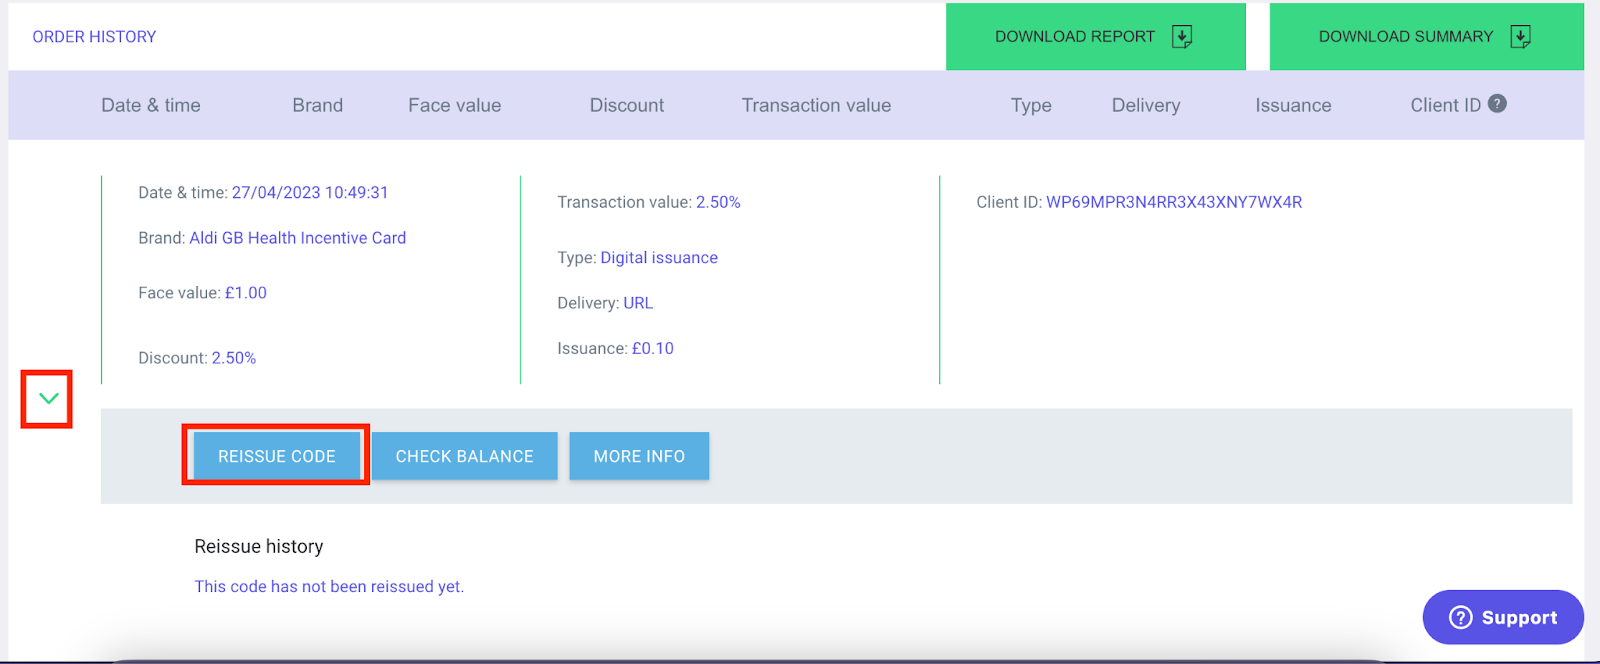Viewport: 1600px width, 664px height.
Task: Click the question mark icon in Support
Action: click(1460, 617)
